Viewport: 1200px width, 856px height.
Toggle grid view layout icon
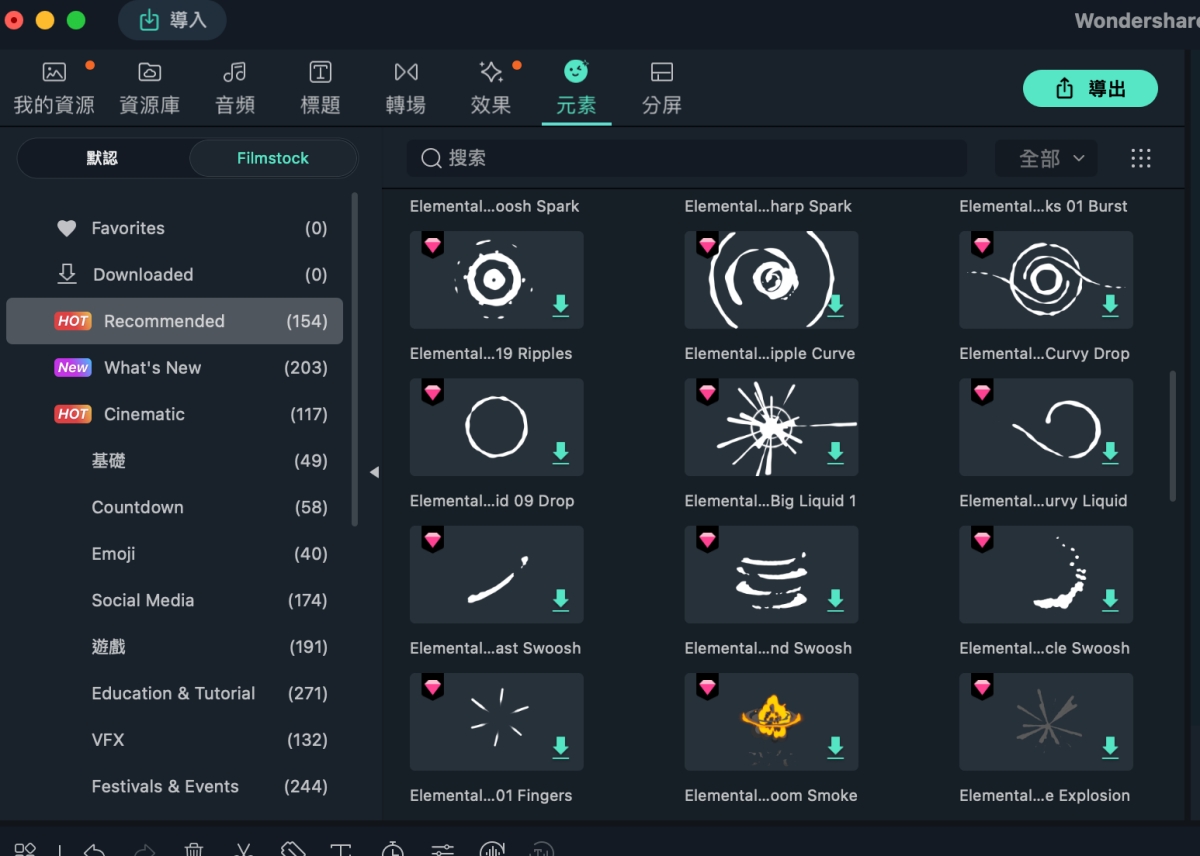[x=1141, y=158]
